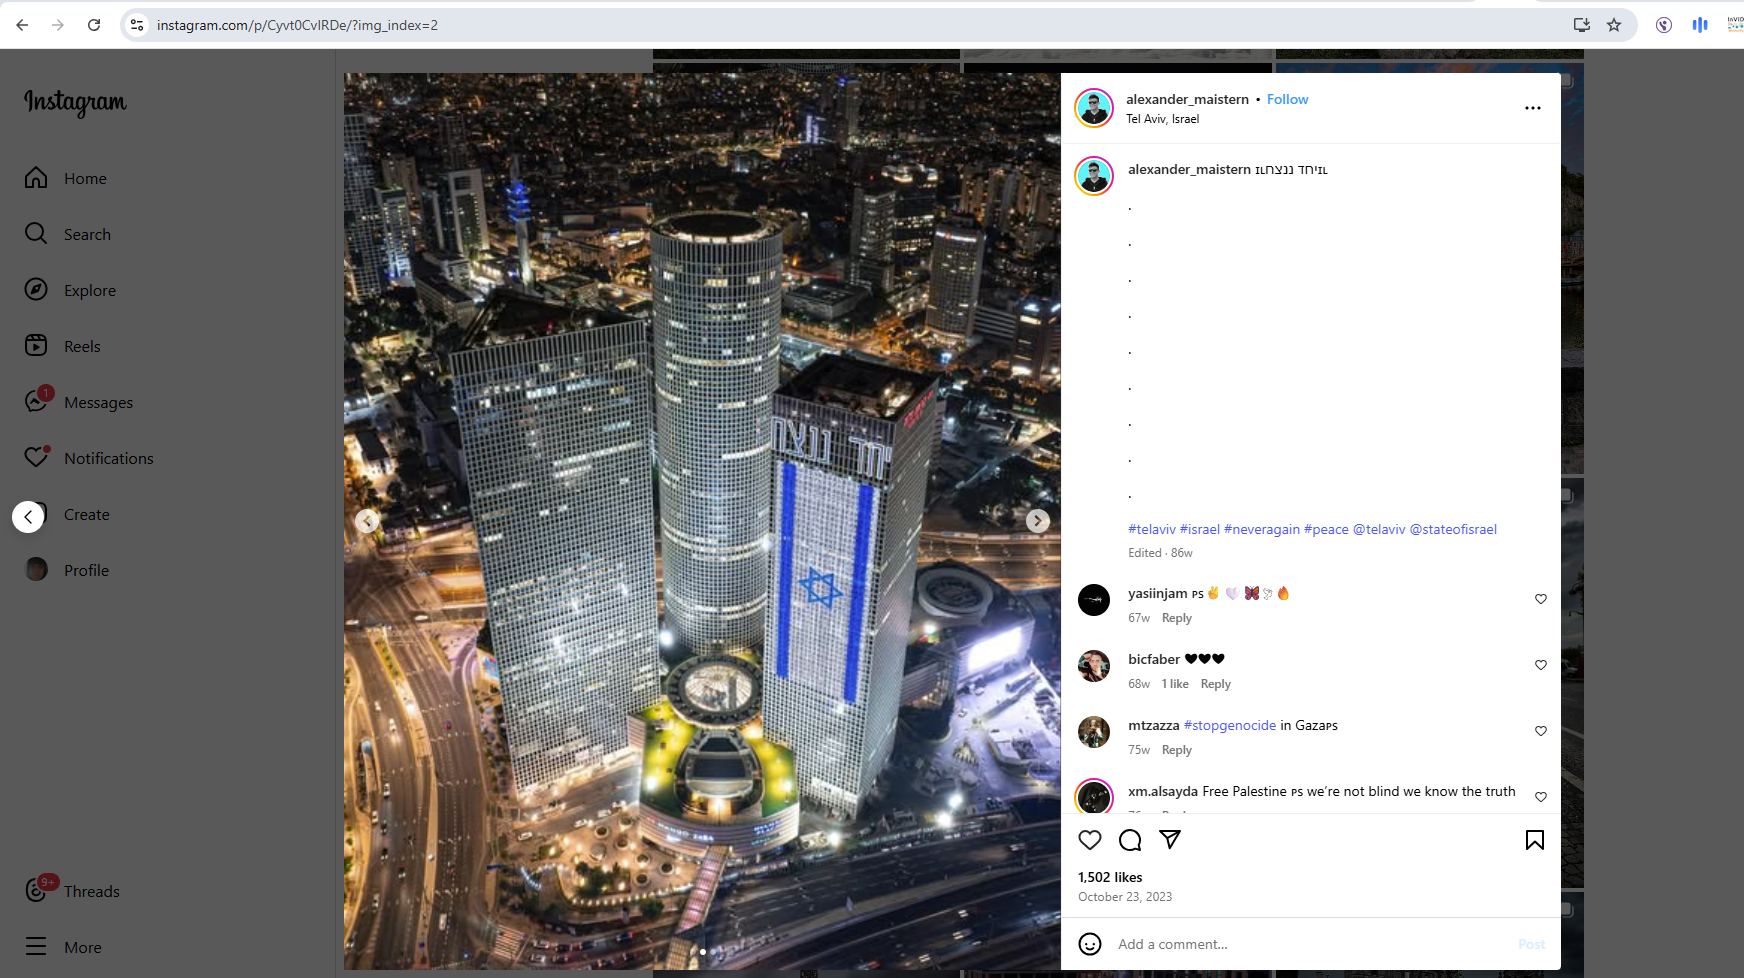Image resolution: width=1744 pixels, height=978 pixels.
Task: Open the #stopgenocide hashtag
Action: coord(1230,725)
